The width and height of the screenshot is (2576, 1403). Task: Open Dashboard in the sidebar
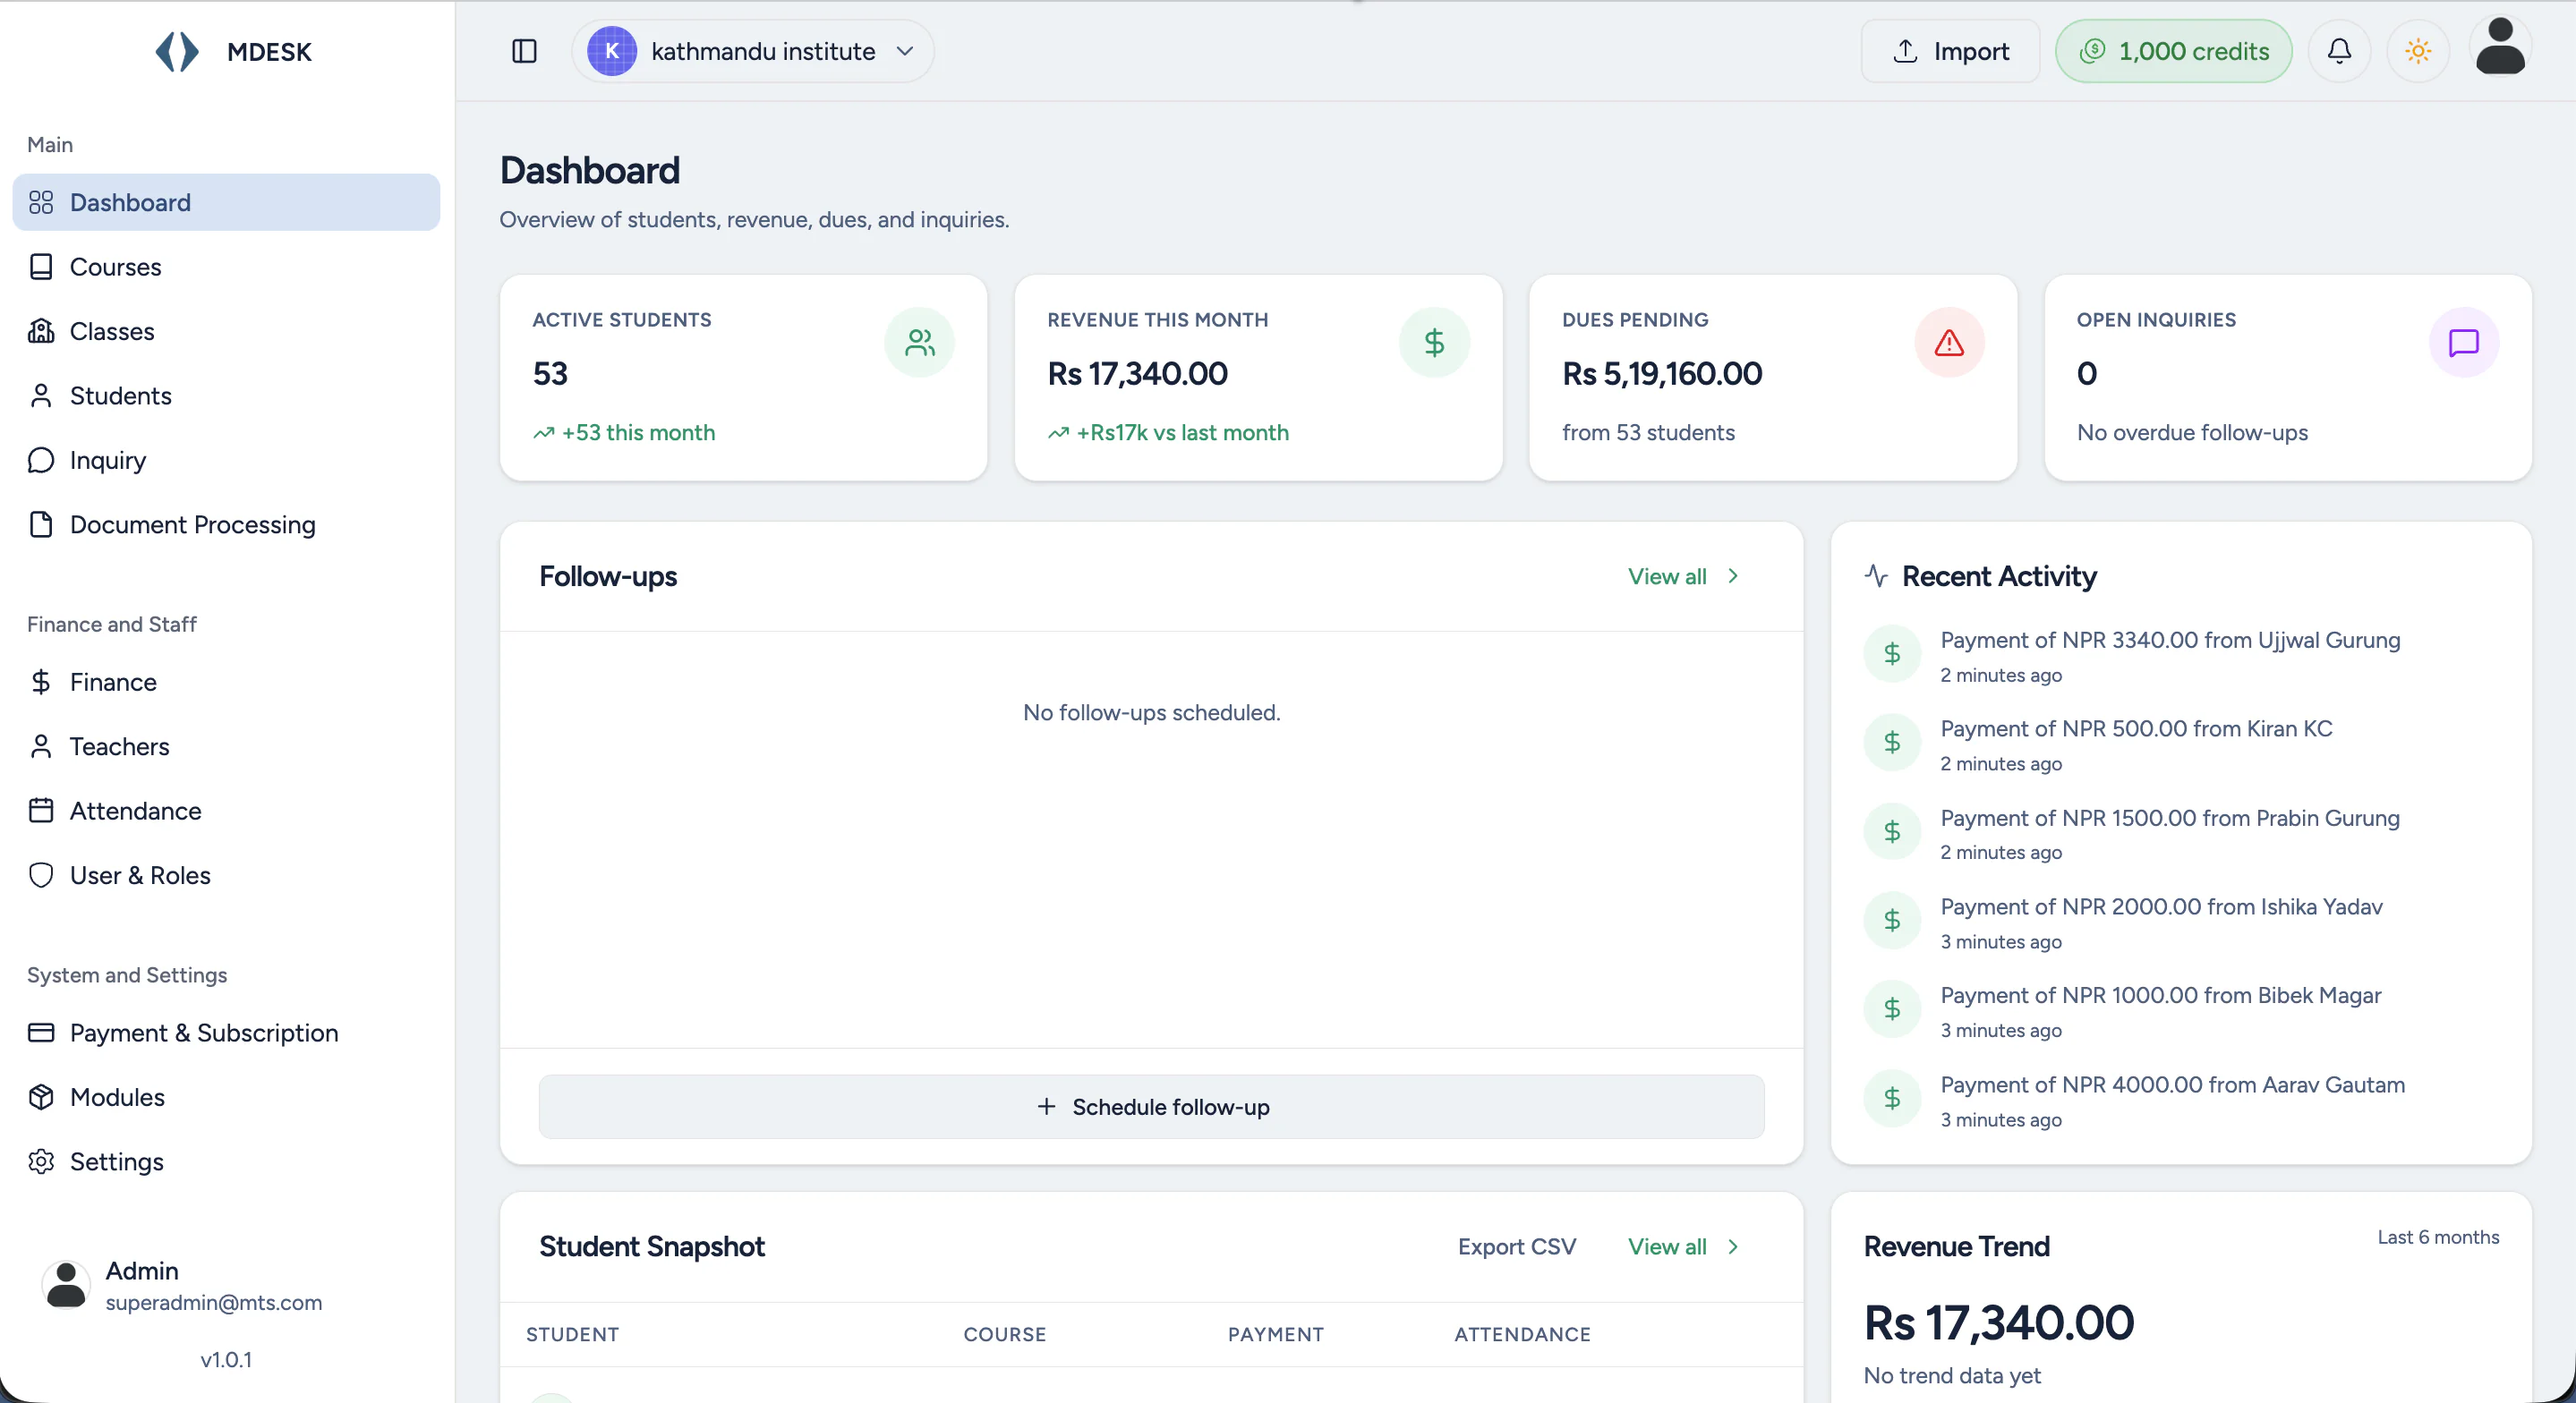click(x=226, y=202)
